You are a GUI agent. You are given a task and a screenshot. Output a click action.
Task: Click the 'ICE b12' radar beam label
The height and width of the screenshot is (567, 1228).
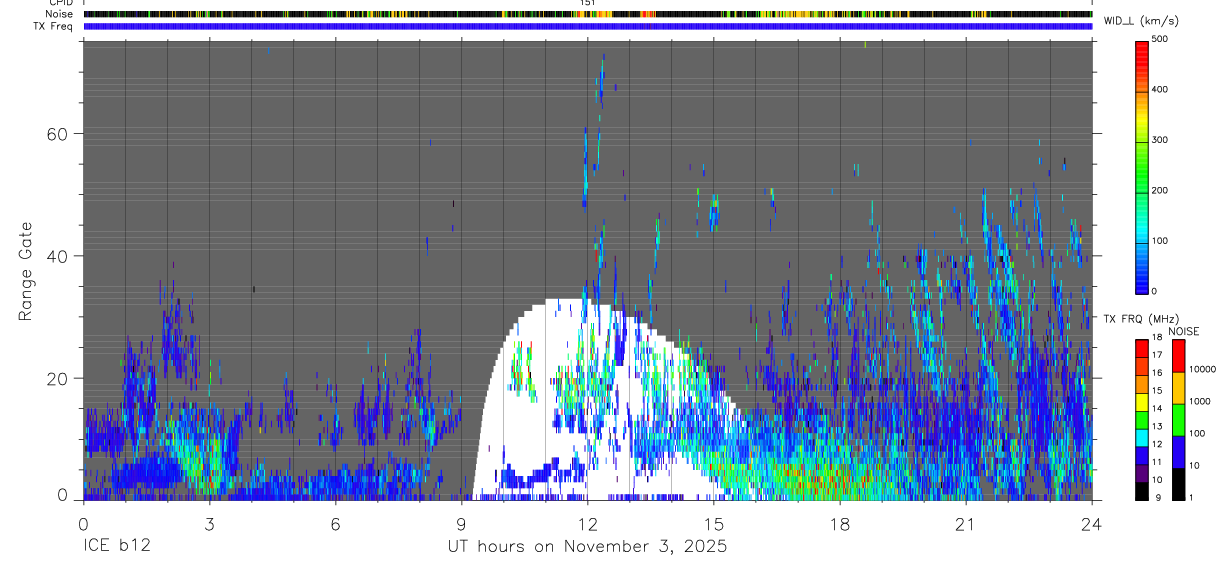point(116,547)
